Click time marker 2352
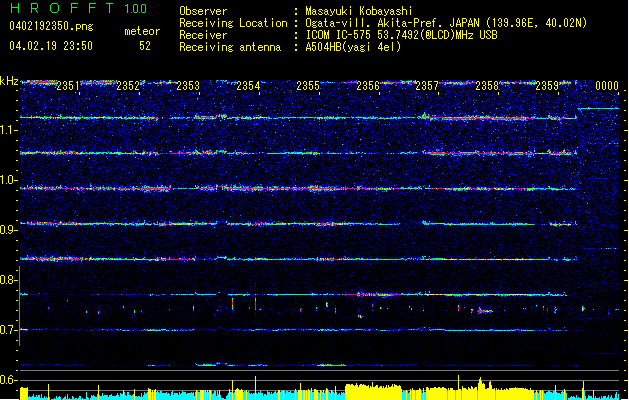The height and width of the screenshot is (400, 629). (128, 86)
